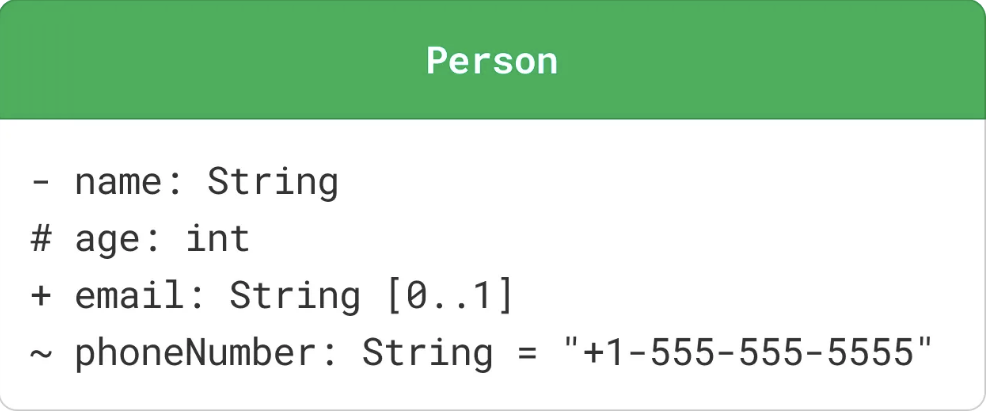This screenshot has width=992, height=416.
Task: Click the minus private visibility symbol
Action: (x=41, y=183)
